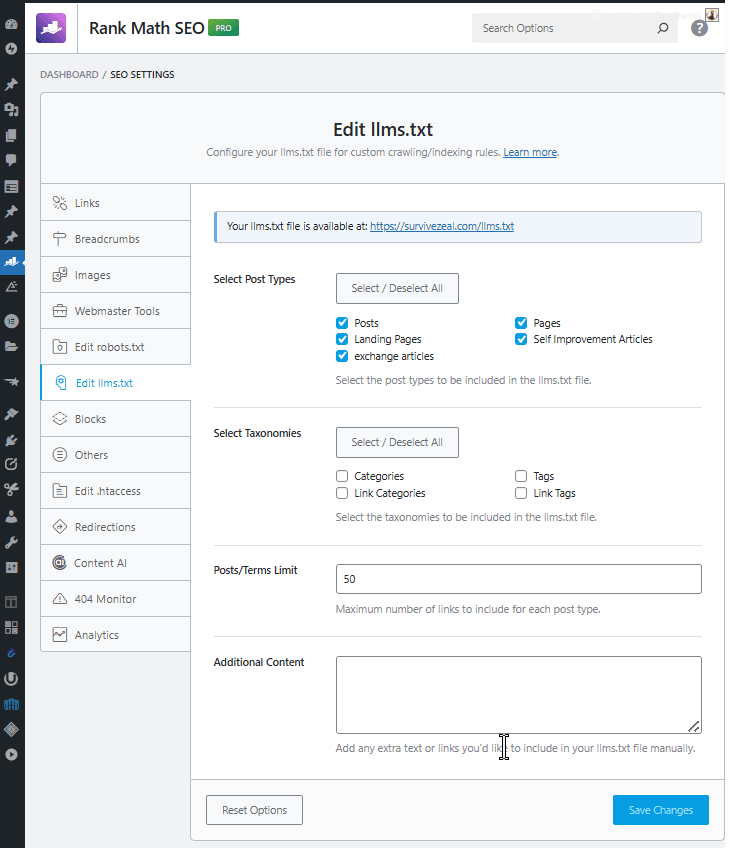Open Tools wrench icon in admin sidebar
The width and height of the screenshot is (730, 848).
click(11, 543)
